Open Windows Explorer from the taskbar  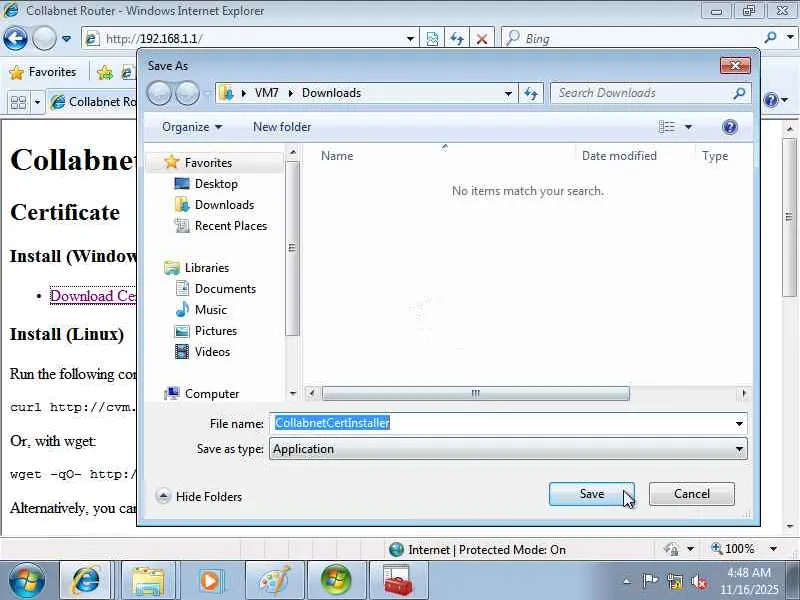point(148,581)
